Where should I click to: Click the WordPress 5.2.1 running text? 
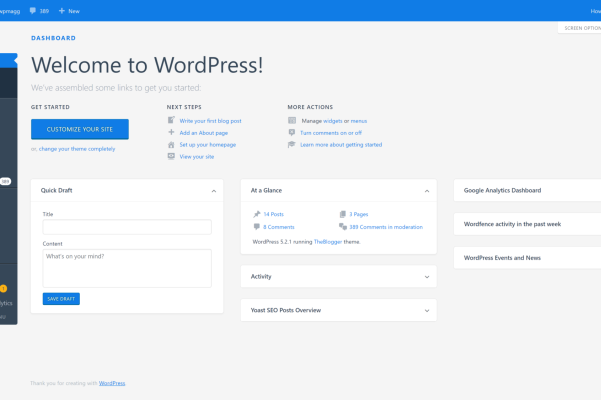click(x=282, y=242)
